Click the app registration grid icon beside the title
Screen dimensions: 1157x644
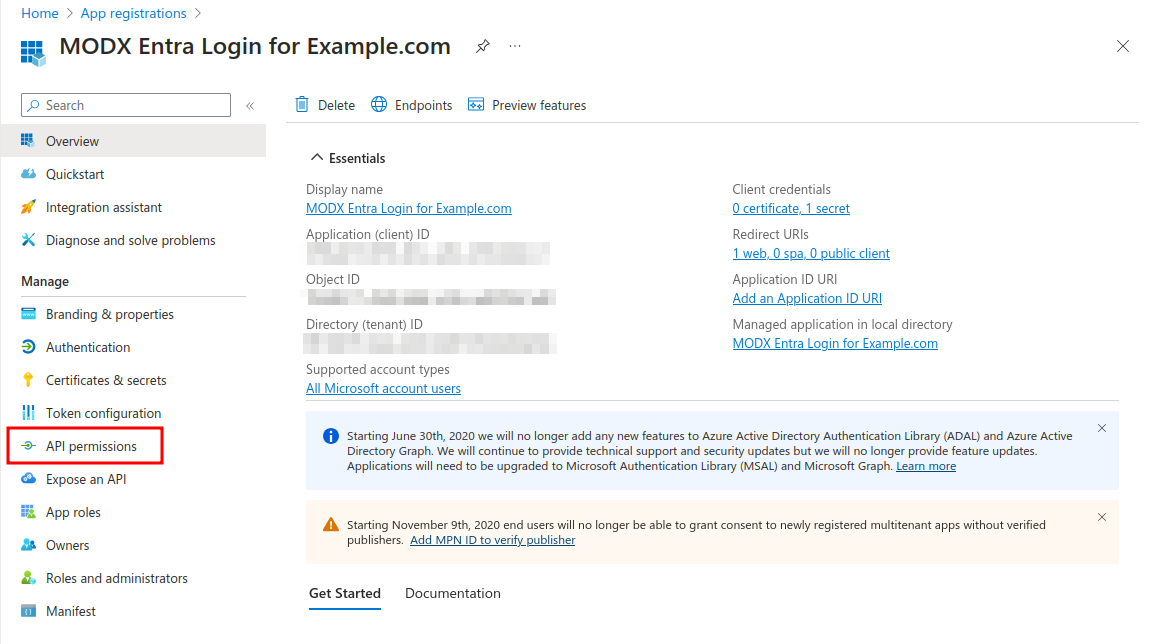tap(32, 52)
